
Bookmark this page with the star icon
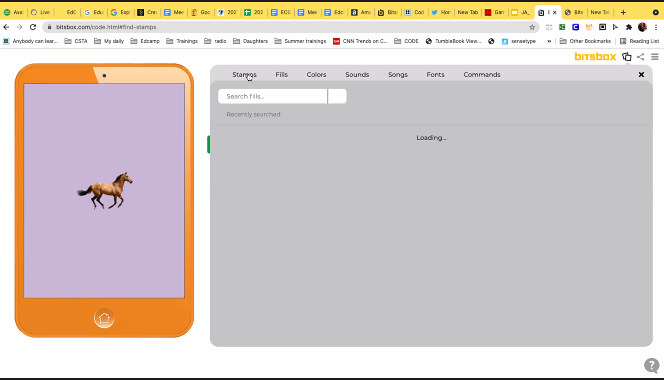click(x=532, y=27)
